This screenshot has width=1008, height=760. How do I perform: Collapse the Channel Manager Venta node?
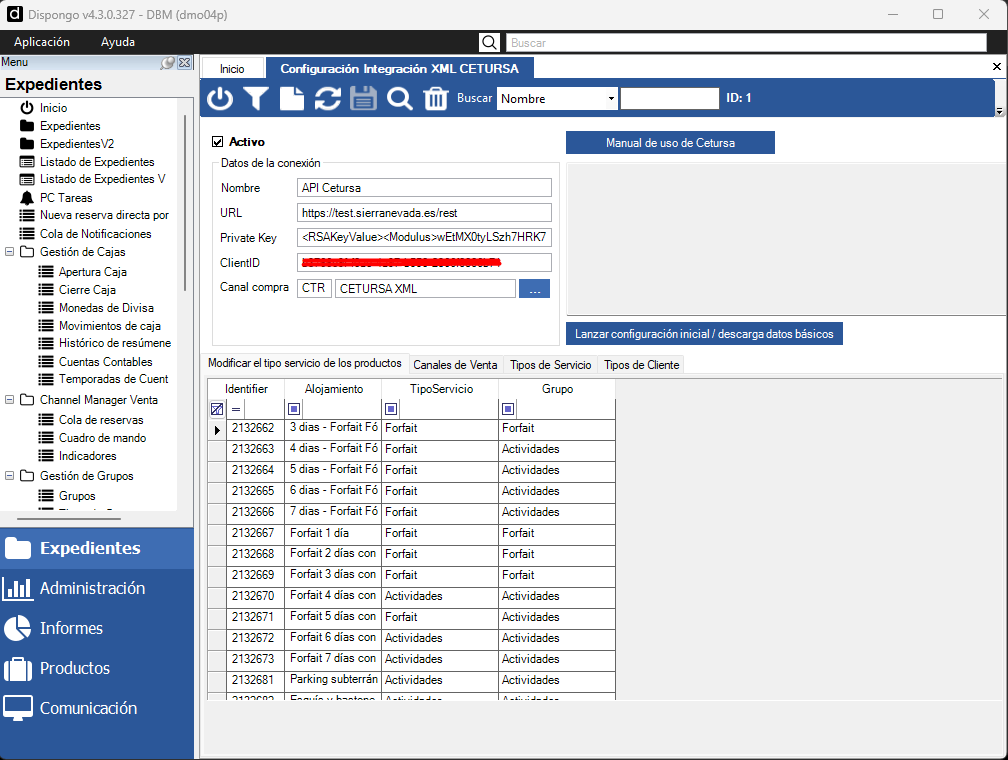click(x=10, y=400)
